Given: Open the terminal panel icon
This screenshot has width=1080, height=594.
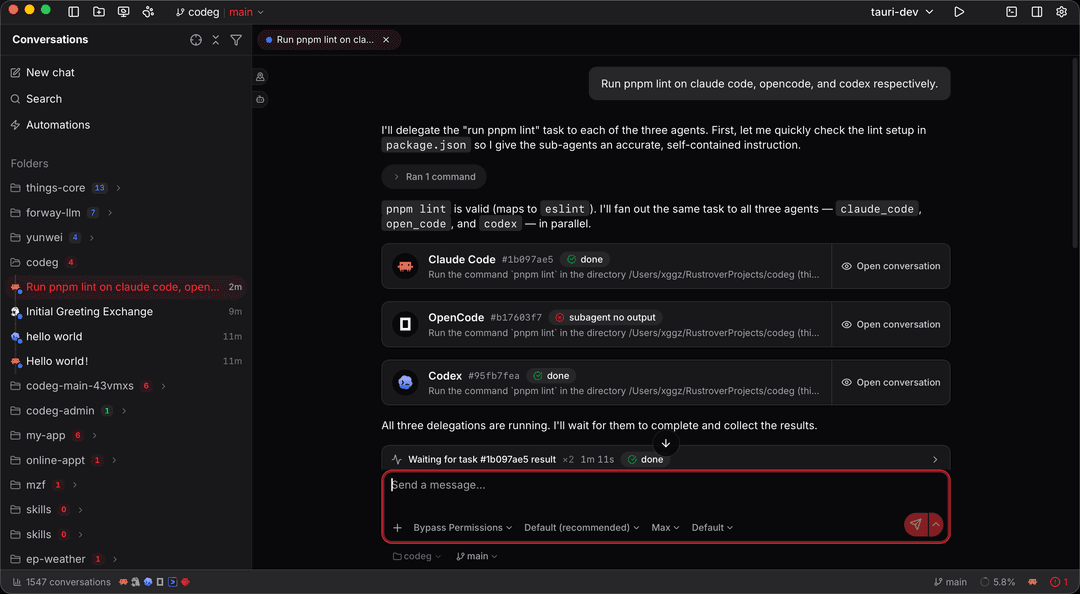Looking at the screenshot, I should pyautogui.click(x=1011, y=12).
